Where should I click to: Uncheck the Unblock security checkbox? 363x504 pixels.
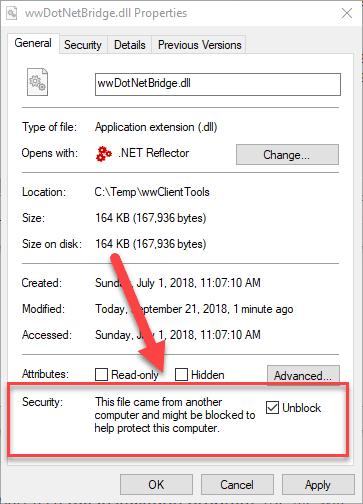pos(272,407)
